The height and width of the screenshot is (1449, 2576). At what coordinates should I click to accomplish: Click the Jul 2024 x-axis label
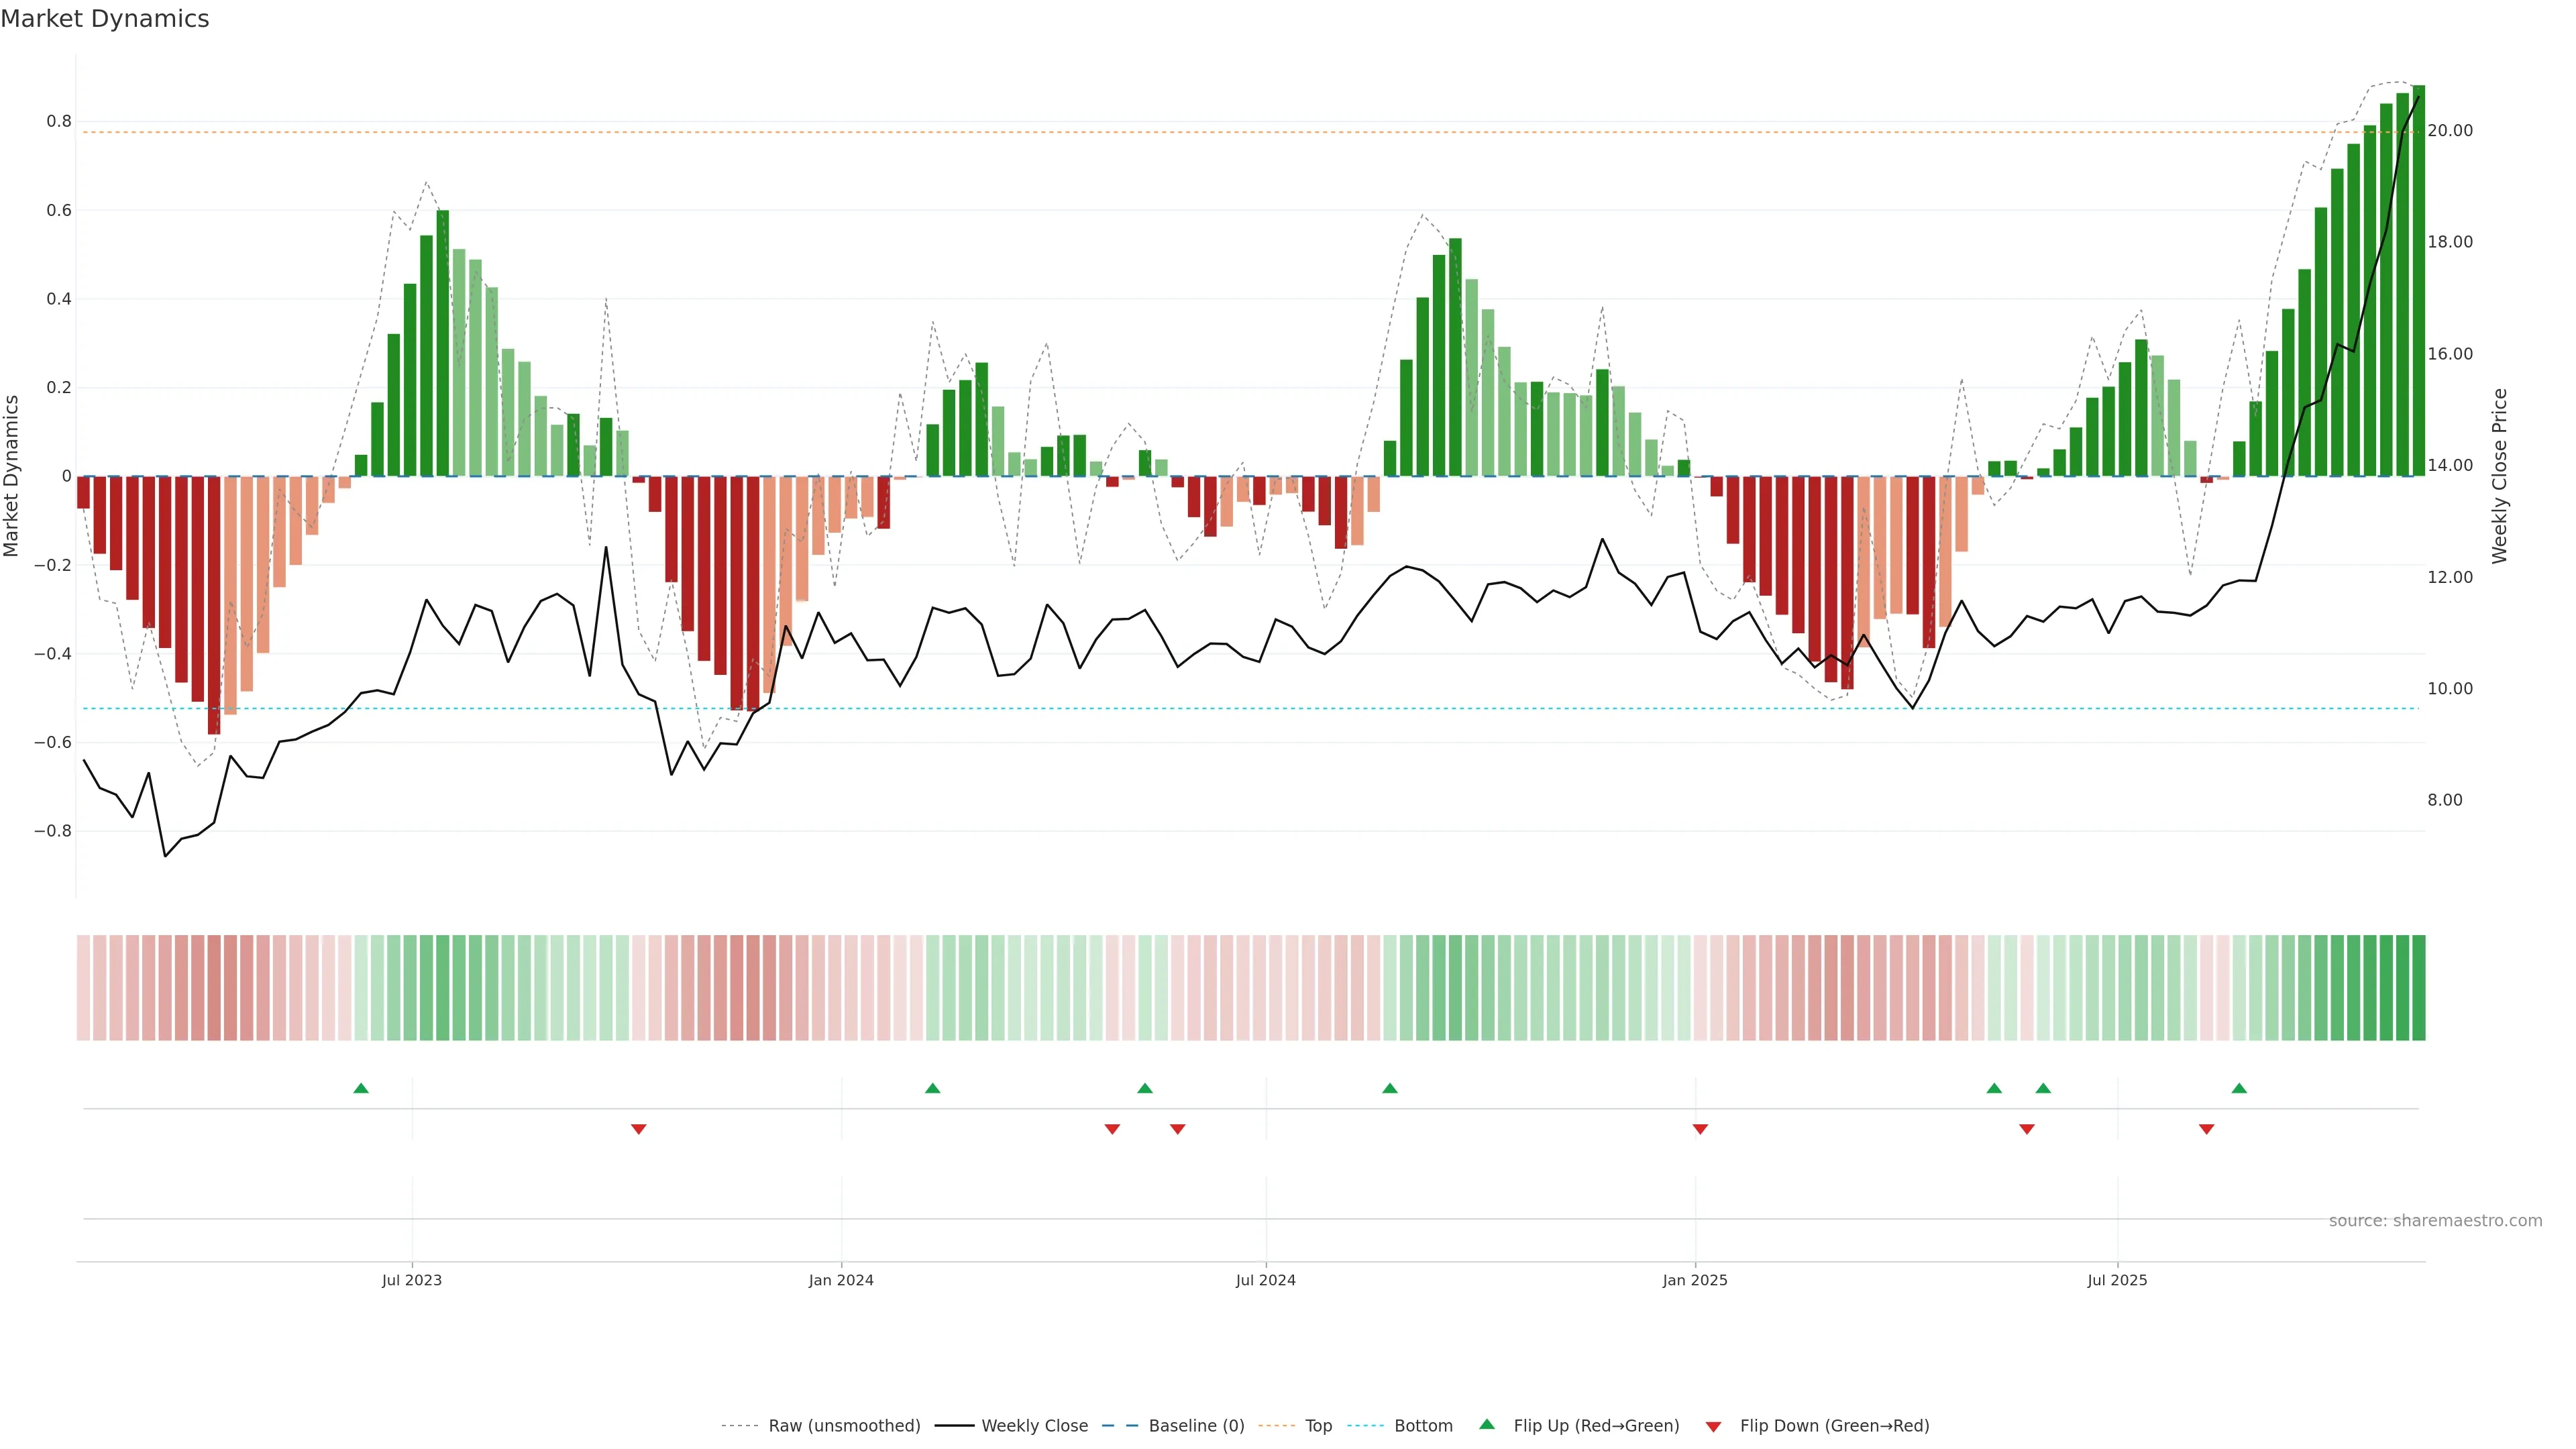(x=1265, y=1280)
